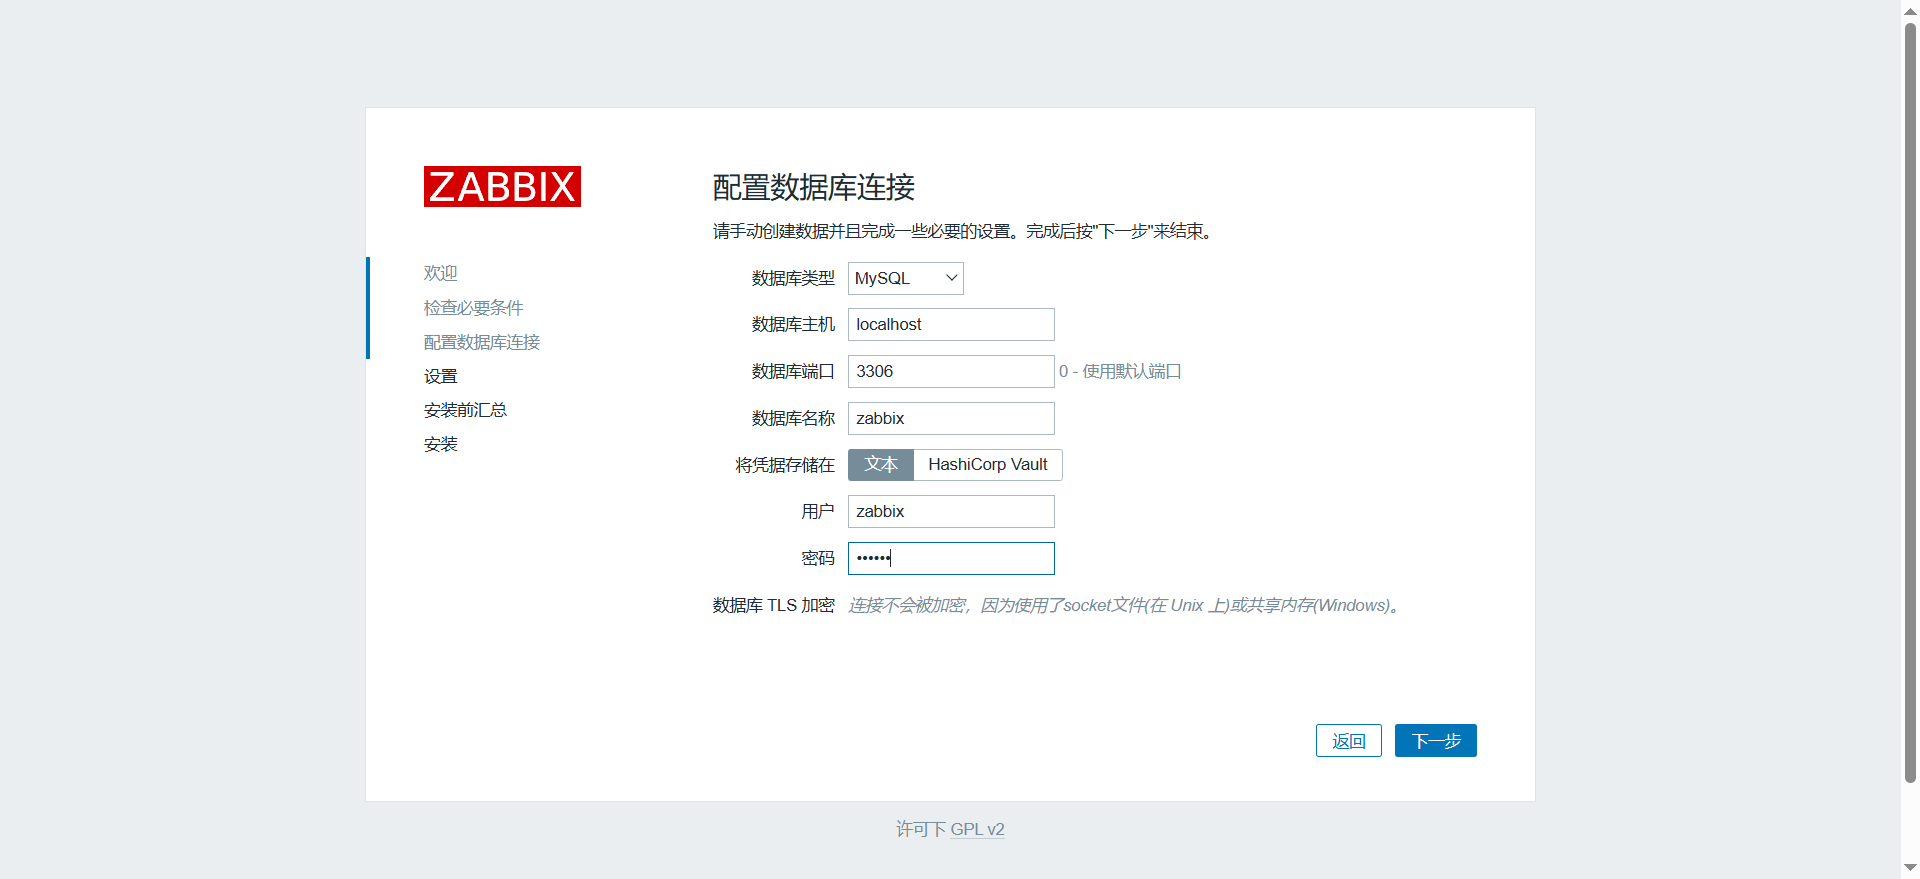This screenshot has width=1920, height=879.
Task: Click the scrollbar down arrow
Action: 1910,868
